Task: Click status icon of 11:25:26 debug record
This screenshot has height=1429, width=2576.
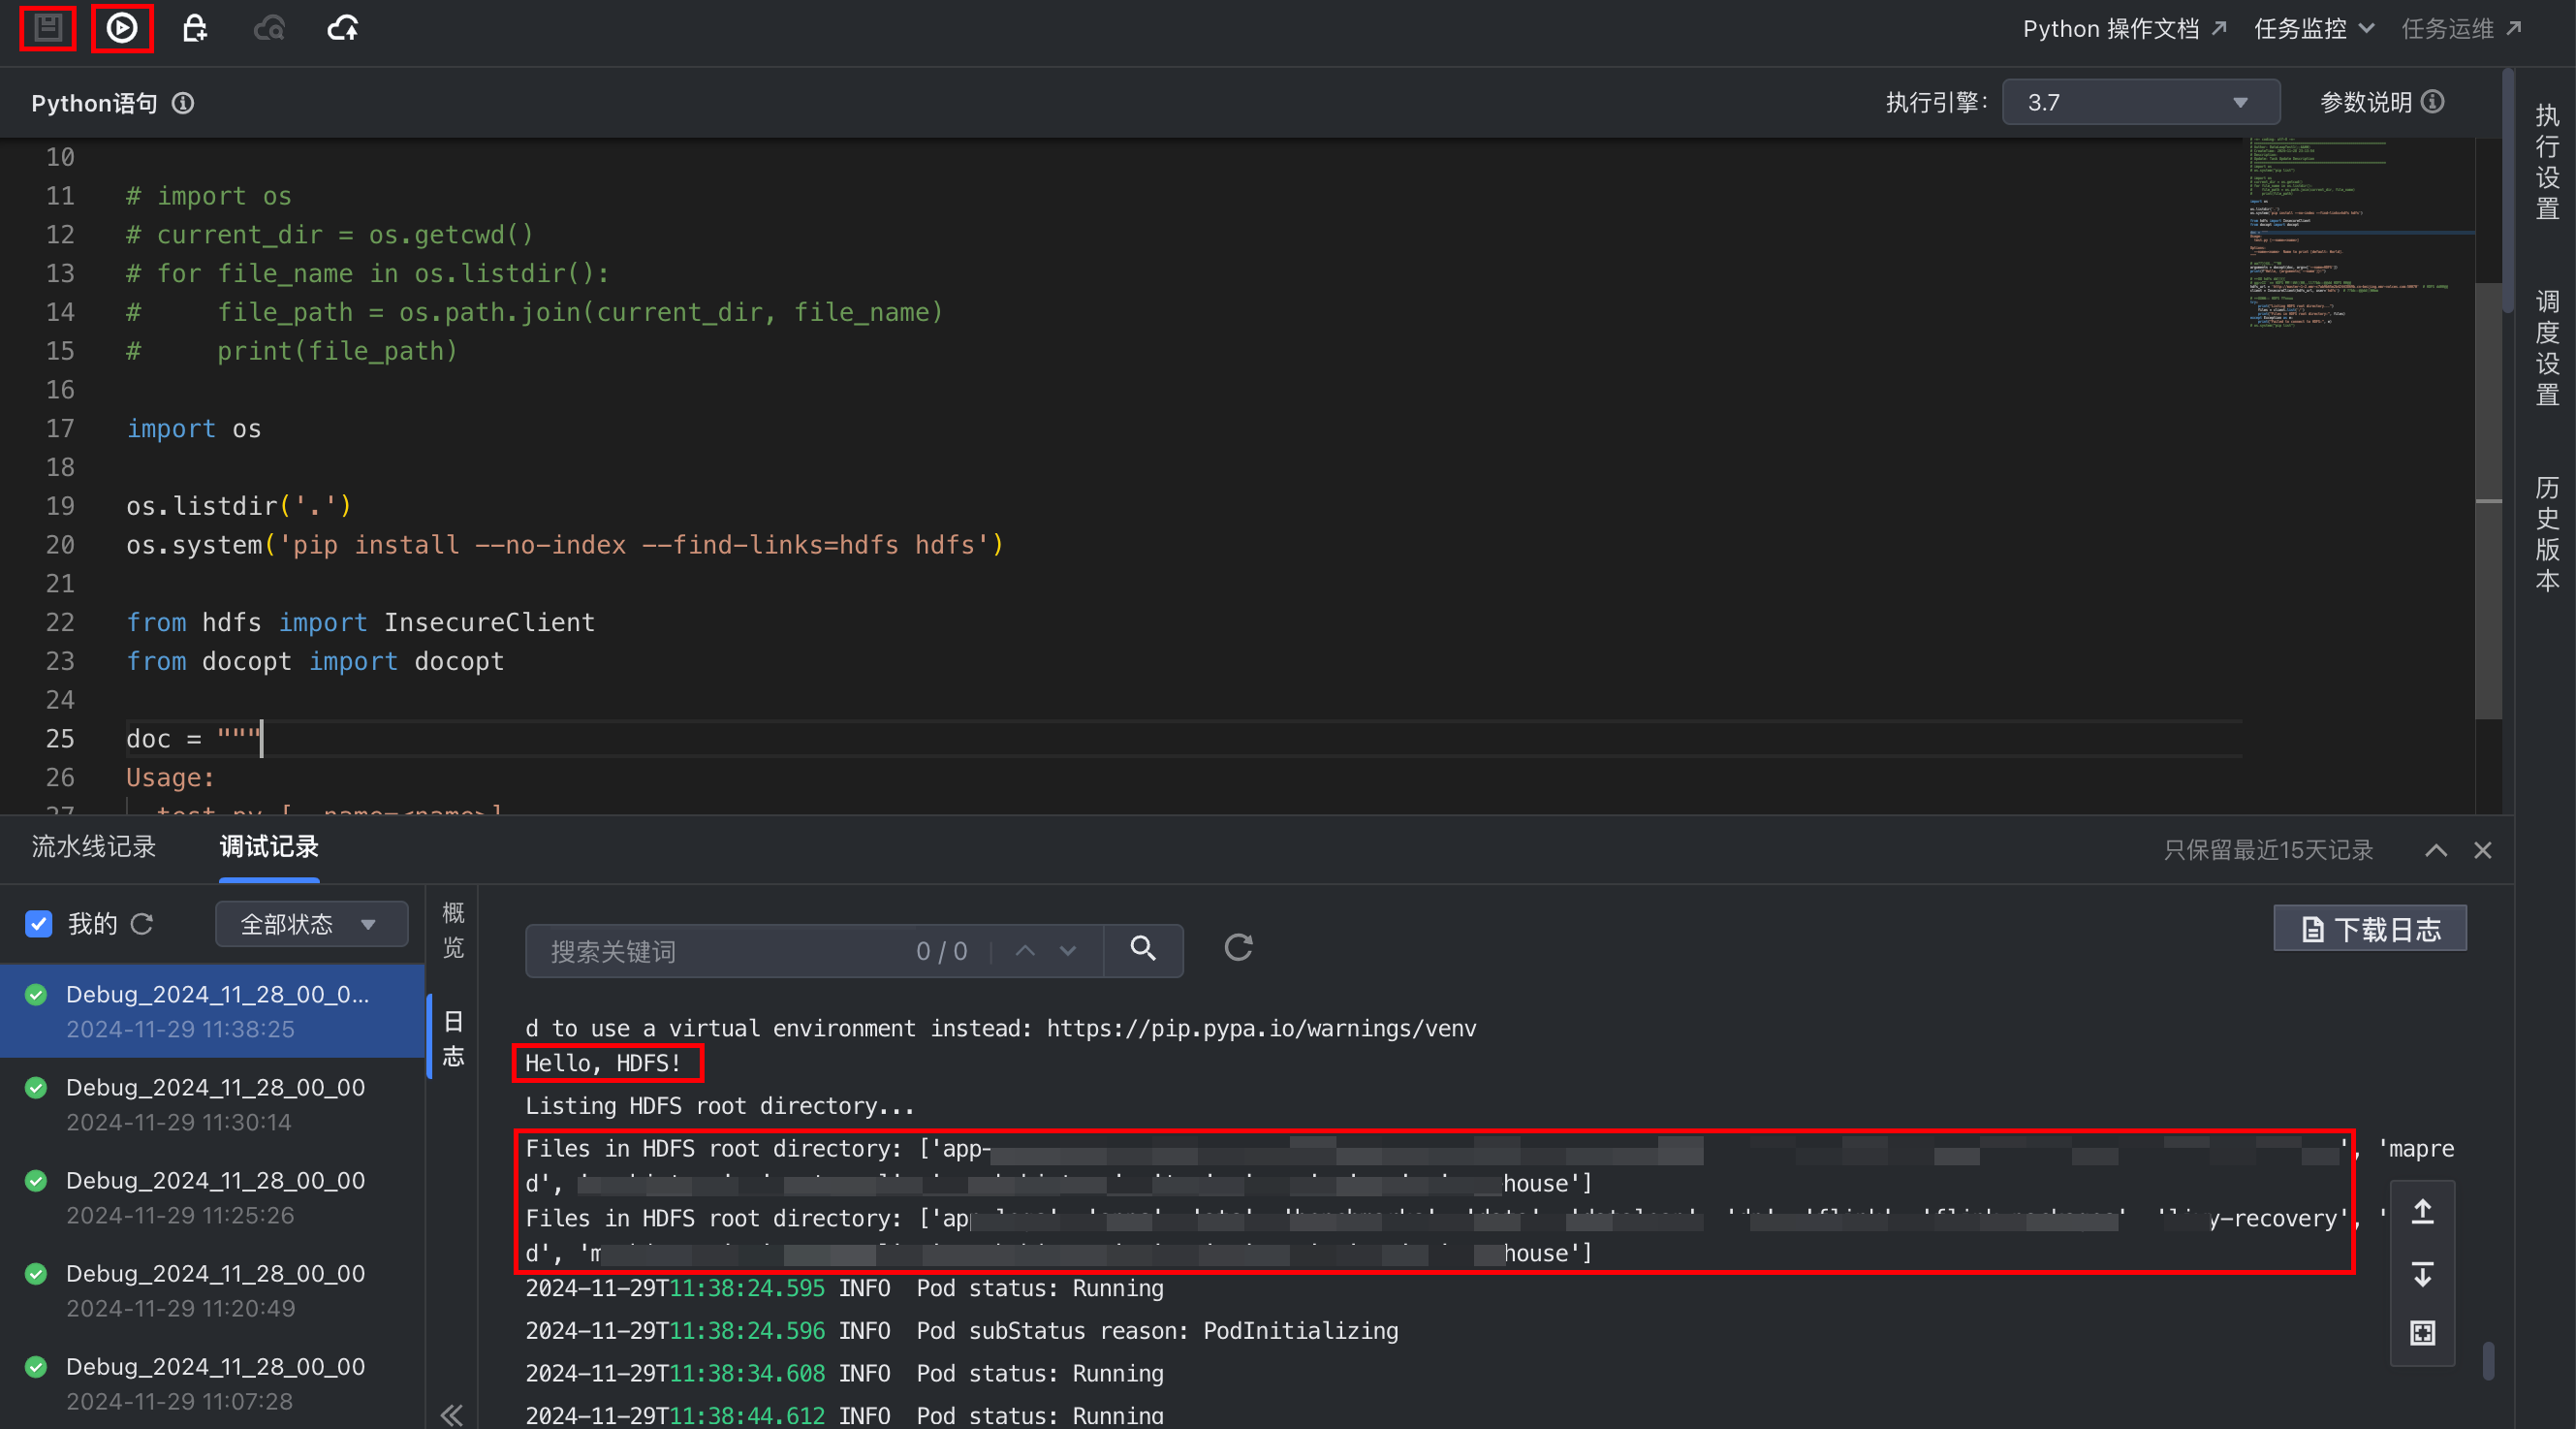Action: 36,1180
